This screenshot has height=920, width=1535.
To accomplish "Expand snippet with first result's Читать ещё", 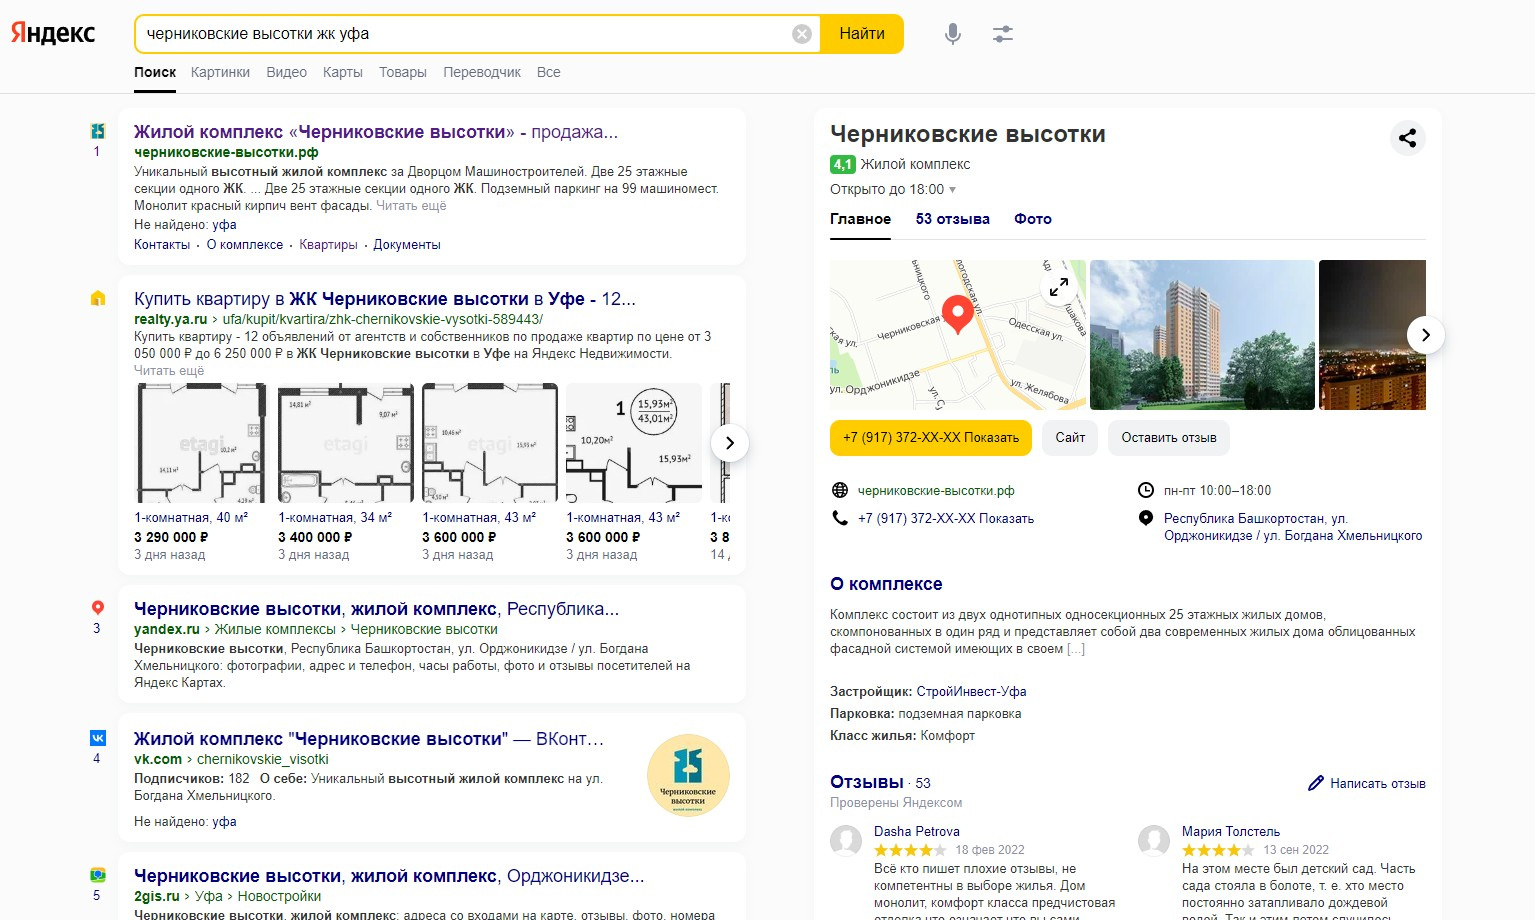I will click(x=411, y=206).
